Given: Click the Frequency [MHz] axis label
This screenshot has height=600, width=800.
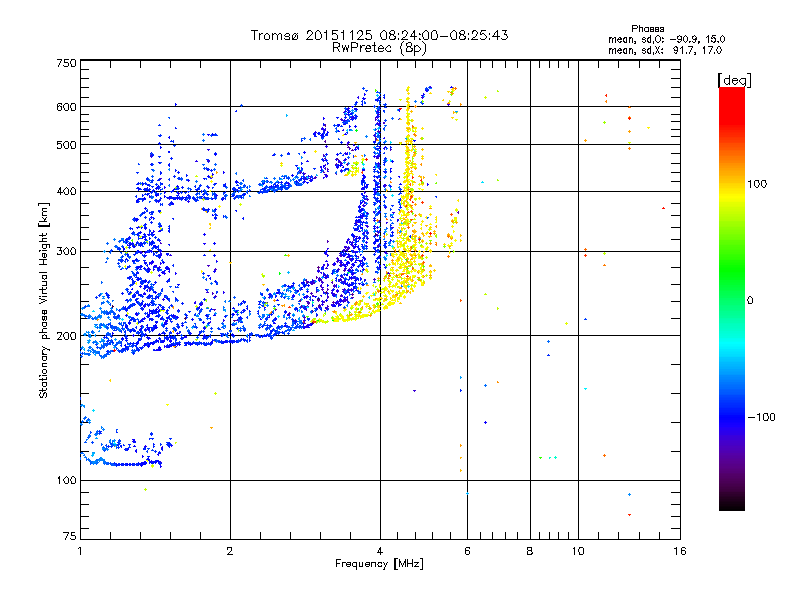Looking at the screenshot, I should point(379,564).
